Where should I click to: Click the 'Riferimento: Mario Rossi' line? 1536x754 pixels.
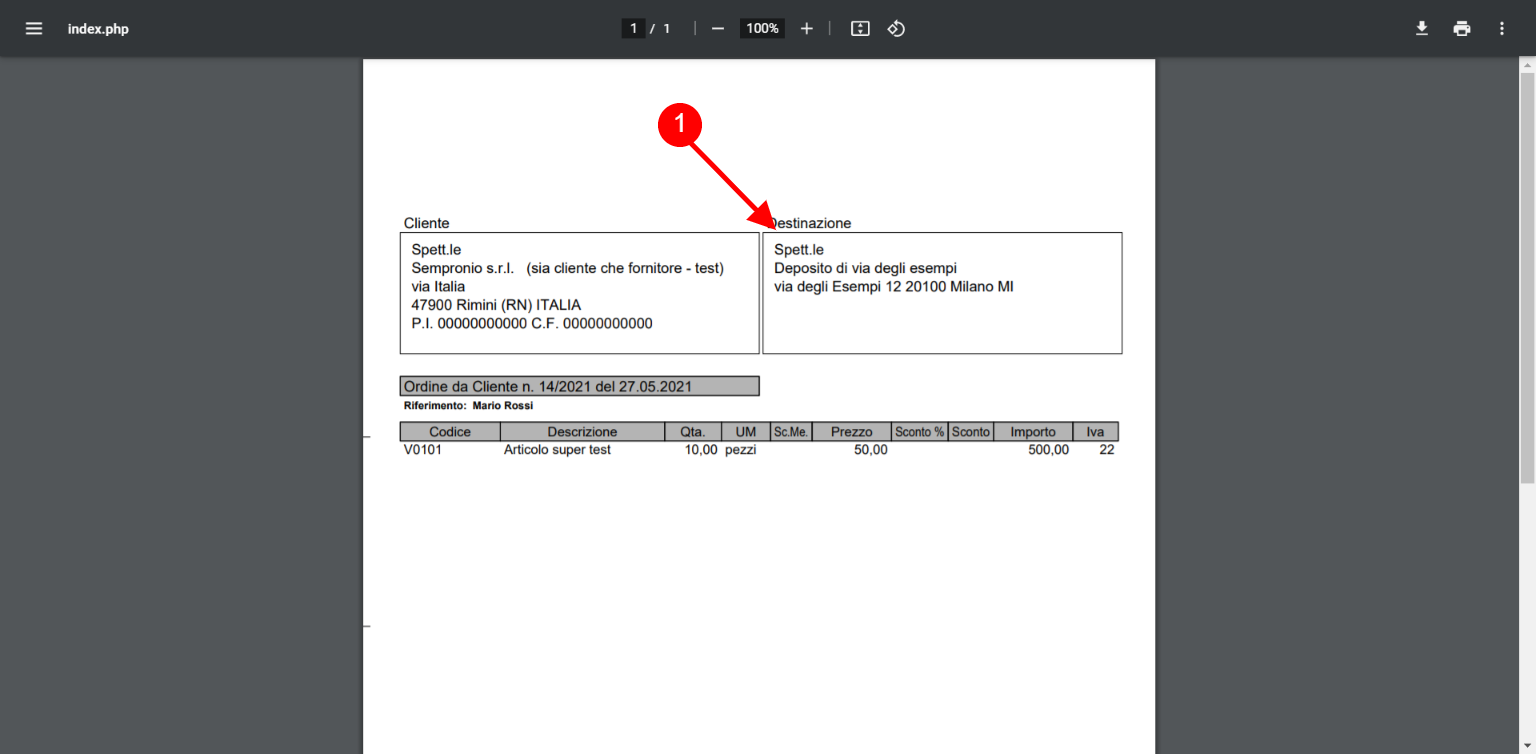[468, 406]
